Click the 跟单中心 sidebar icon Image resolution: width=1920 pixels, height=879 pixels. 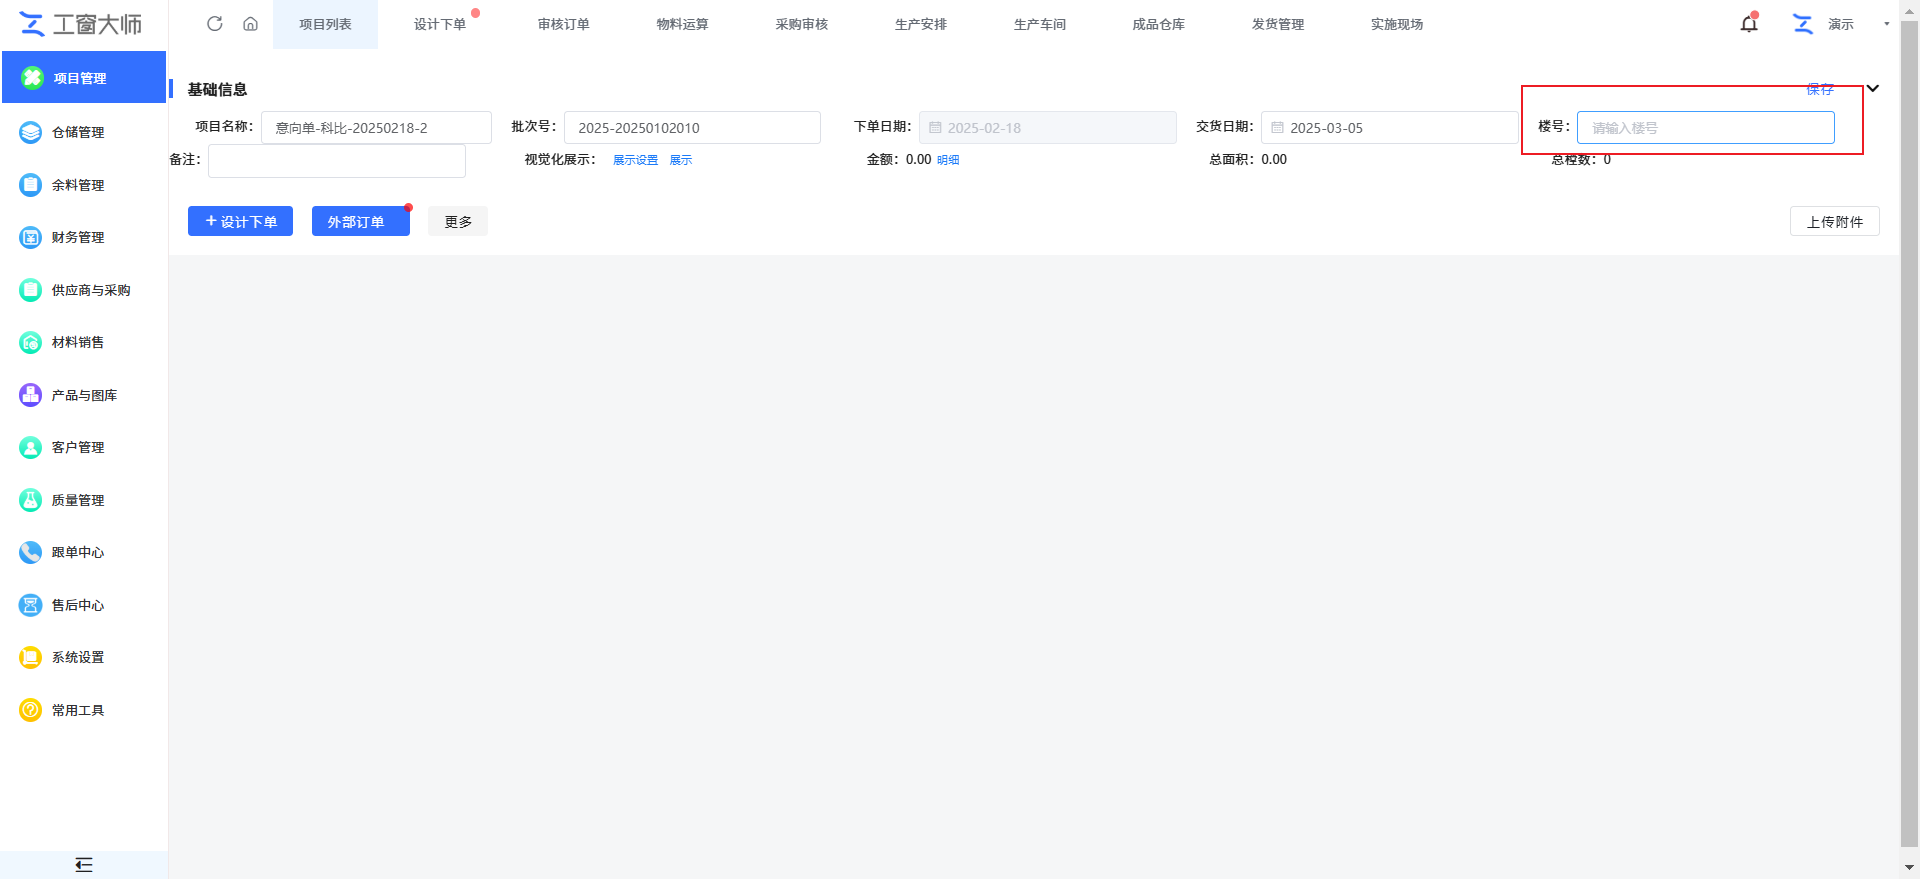pos(31,552)
